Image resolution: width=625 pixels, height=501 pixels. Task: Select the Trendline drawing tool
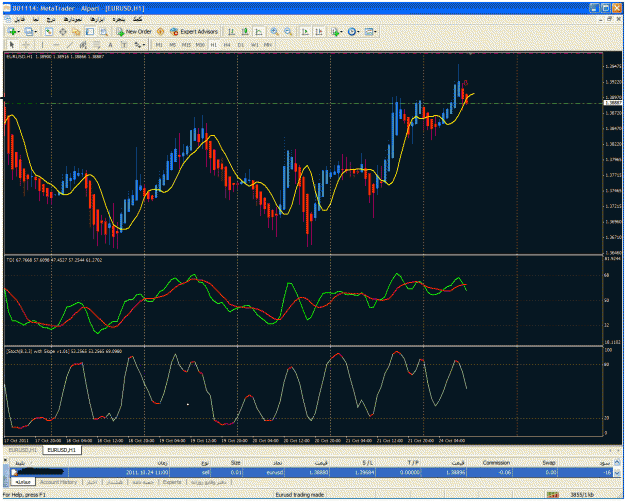coord(69,45)
